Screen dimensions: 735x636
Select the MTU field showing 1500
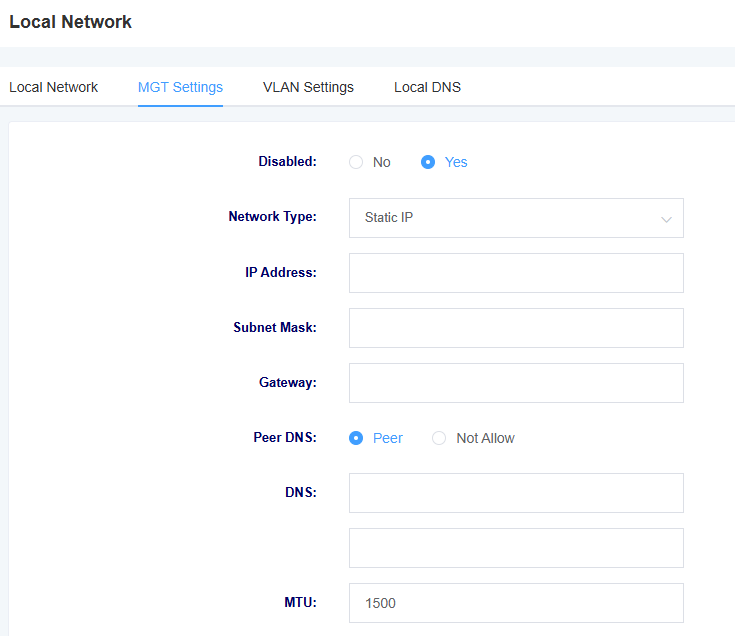516,603
